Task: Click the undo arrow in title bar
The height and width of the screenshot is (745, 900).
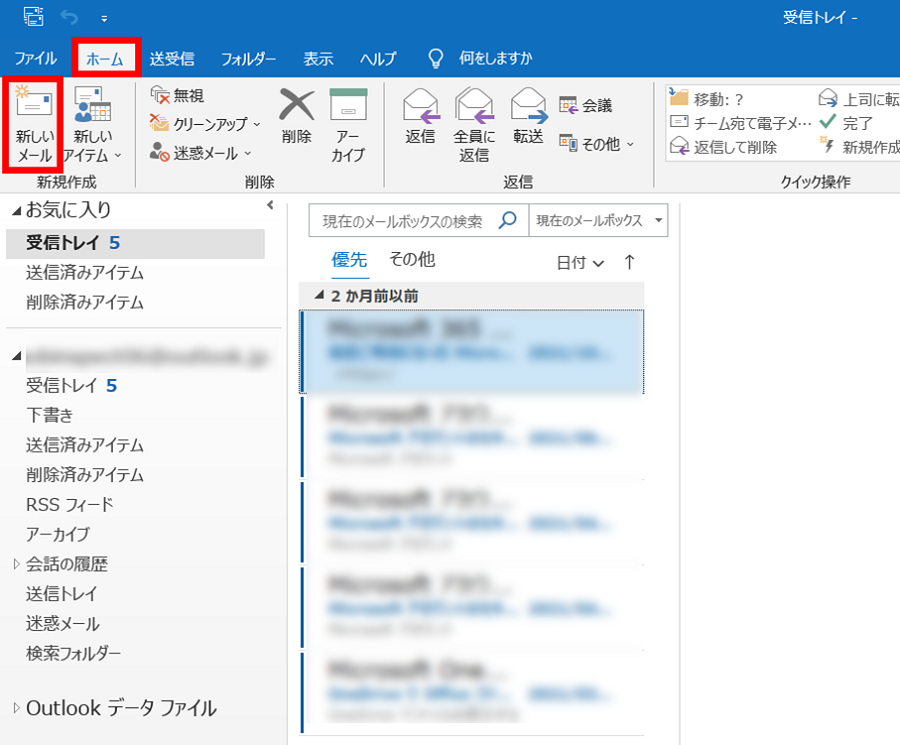Action: [69, 17]
